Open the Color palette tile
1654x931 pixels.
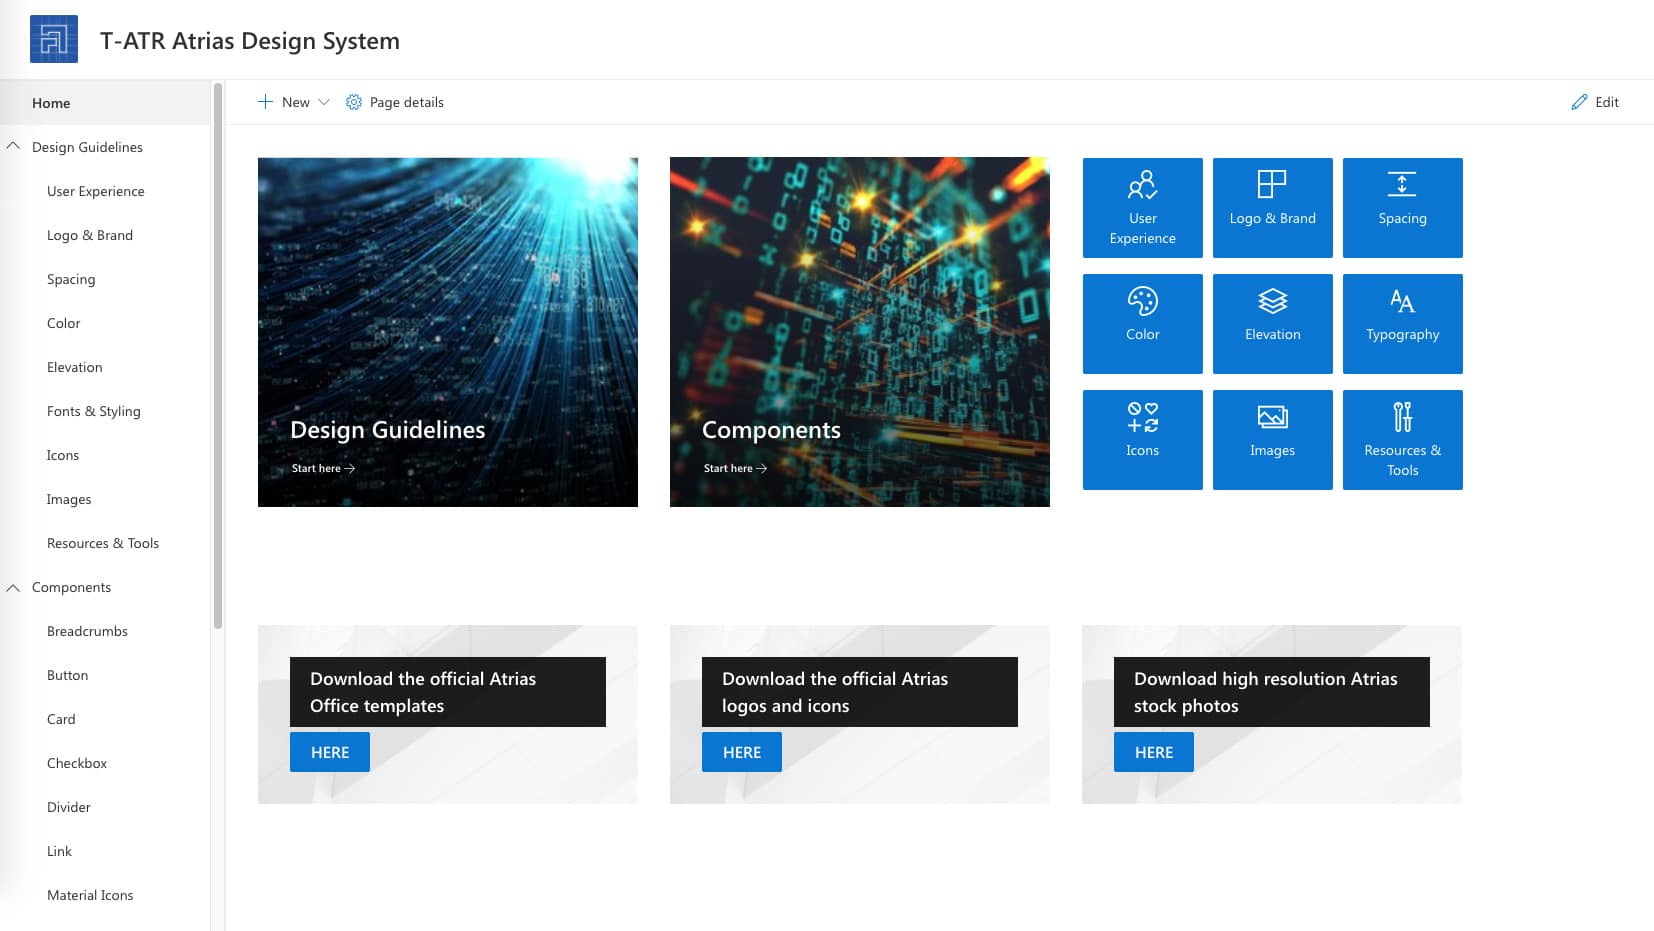pyautogui.click(x=1142, y=323)
